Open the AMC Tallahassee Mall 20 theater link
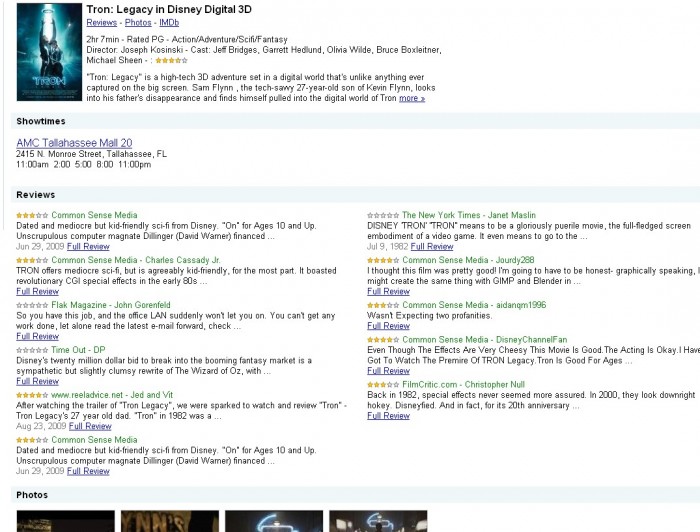Viewport: 700px width, 532px height. [x=74, y=143]
